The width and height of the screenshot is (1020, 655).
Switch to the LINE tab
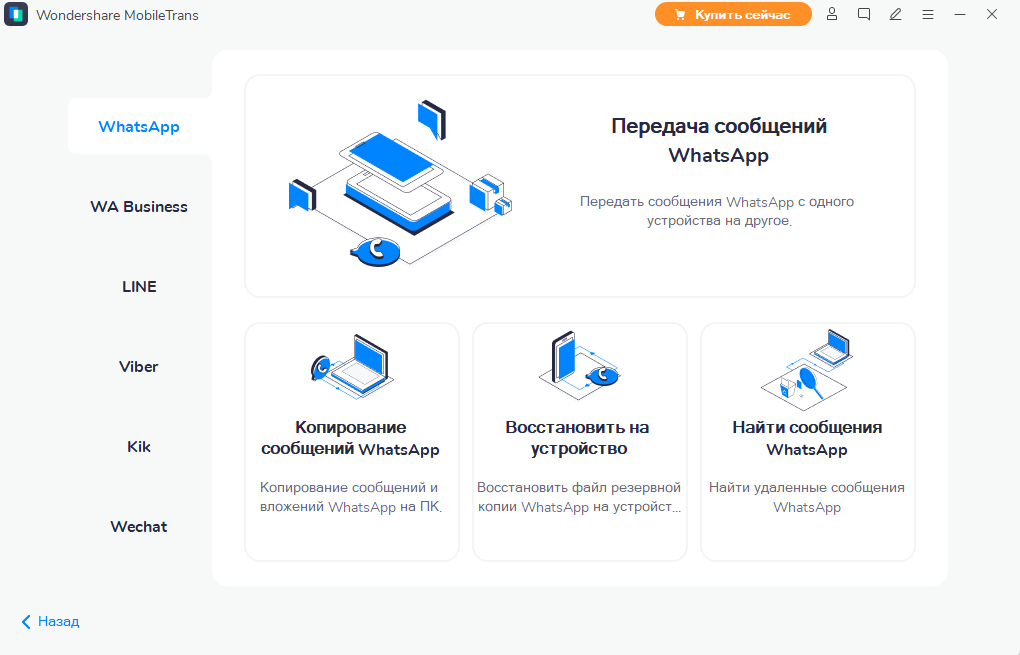tap(139, 286)
